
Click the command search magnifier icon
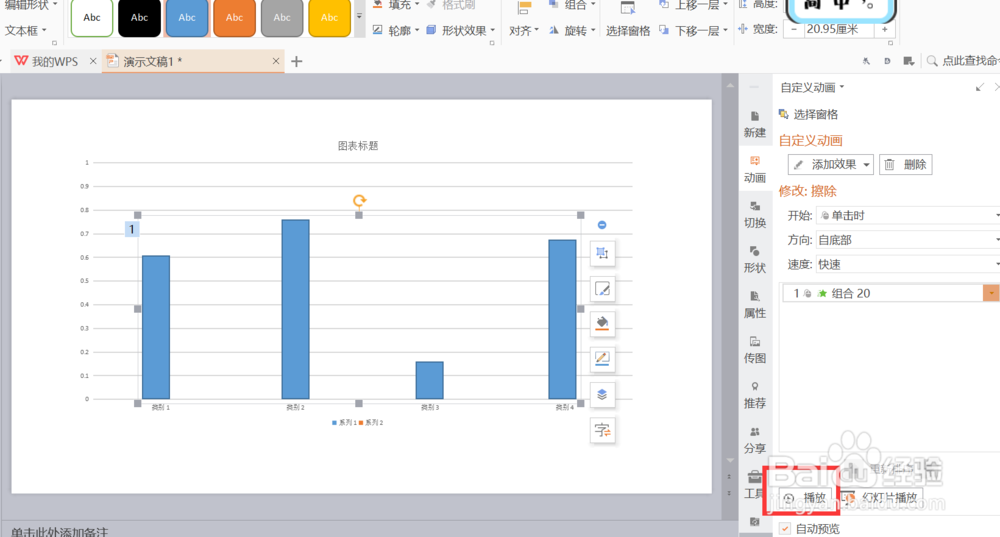932,61
